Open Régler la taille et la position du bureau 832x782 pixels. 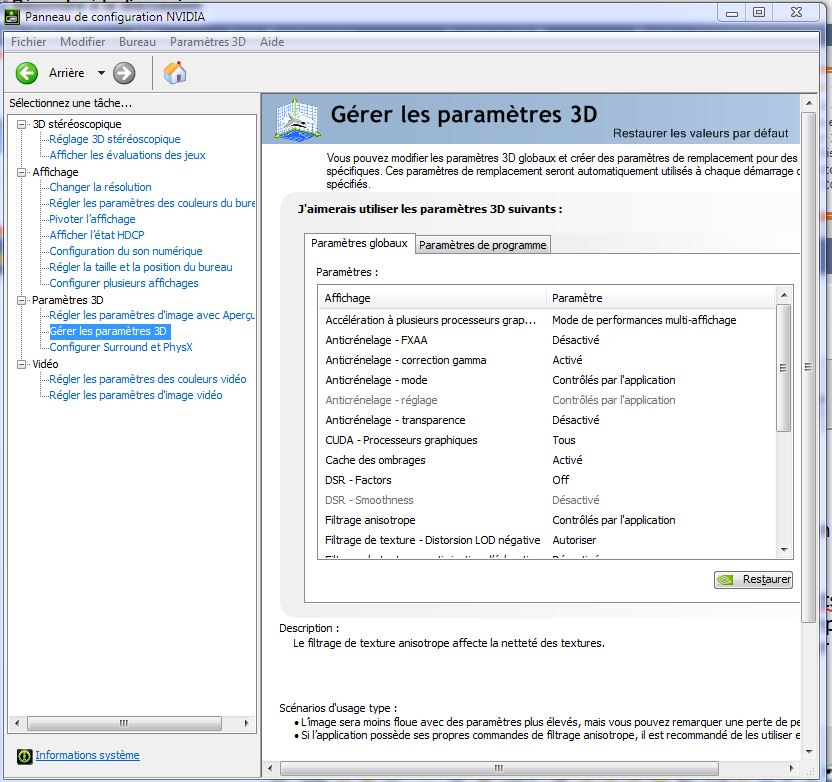click(x=141, y=267)
